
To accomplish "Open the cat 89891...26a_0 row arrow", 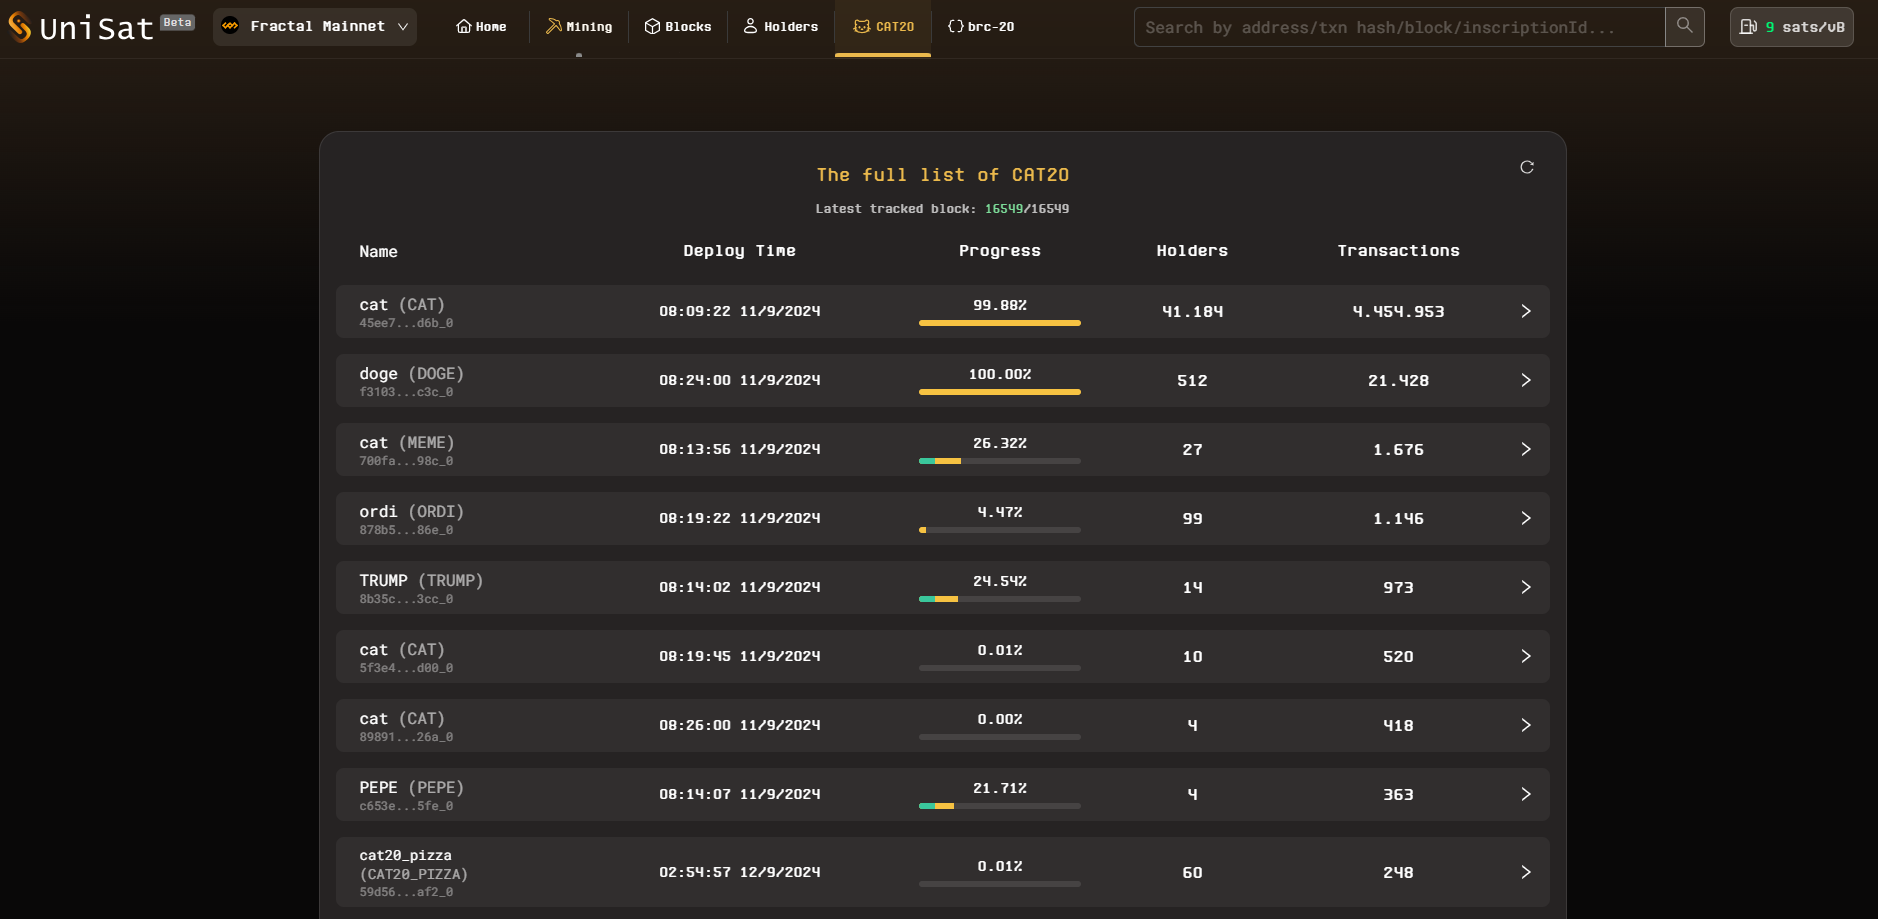I will coord(1526,725).
